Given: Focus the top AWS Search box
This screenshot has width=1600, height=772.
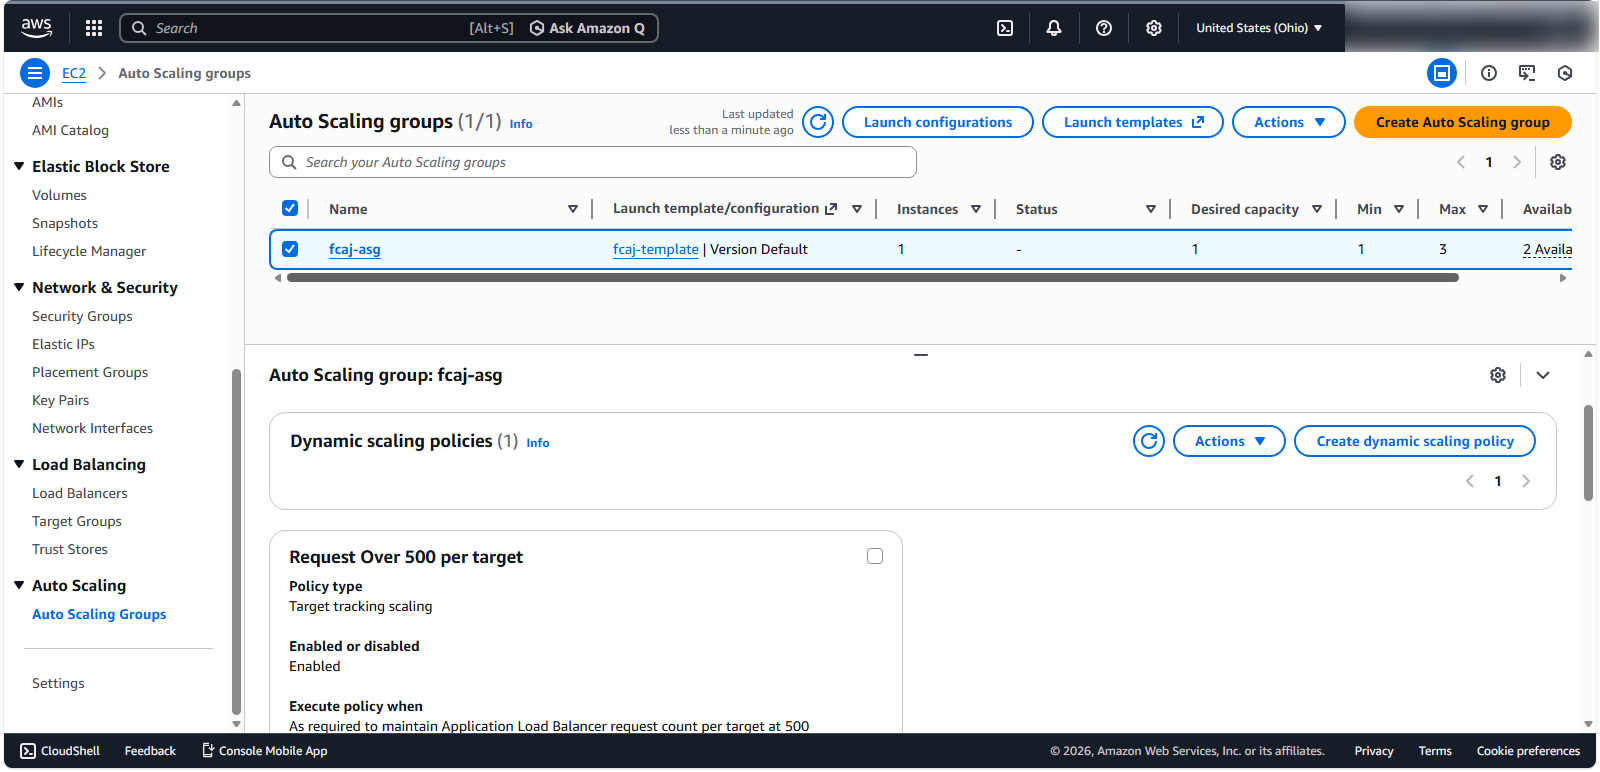Looking at the screenshot, I should click(320, 28).
